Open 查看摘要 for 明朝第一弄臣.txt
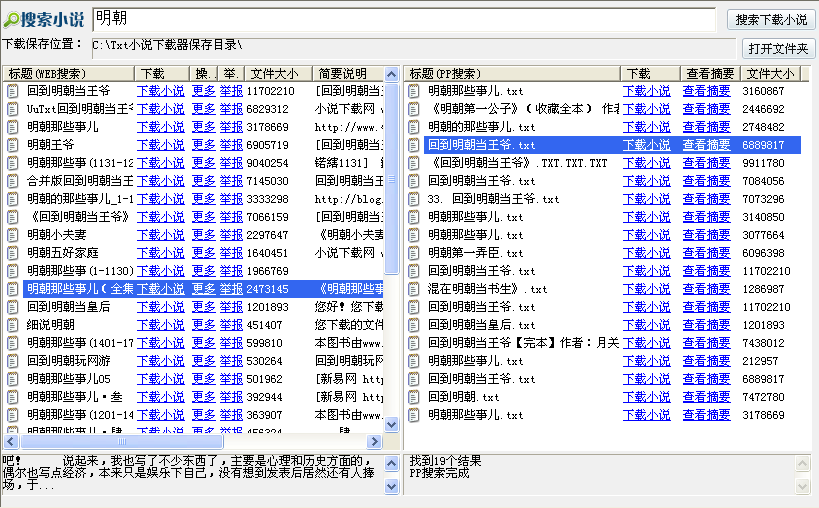 (706, 253)
